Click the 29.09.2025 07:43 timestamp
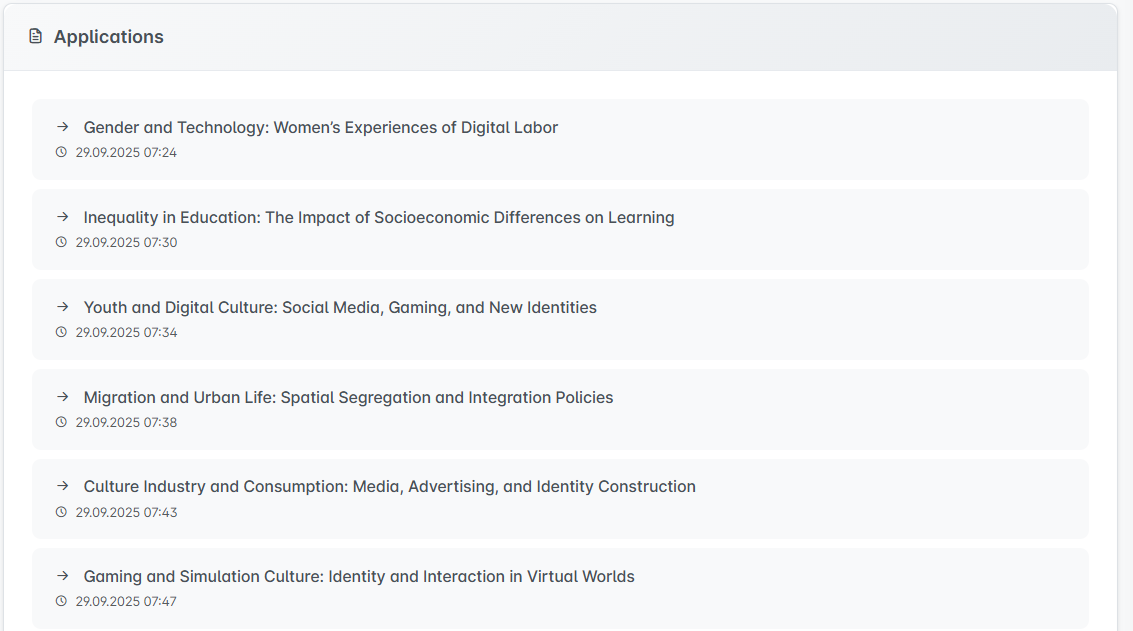1133x631 pixels. (126, 513)
